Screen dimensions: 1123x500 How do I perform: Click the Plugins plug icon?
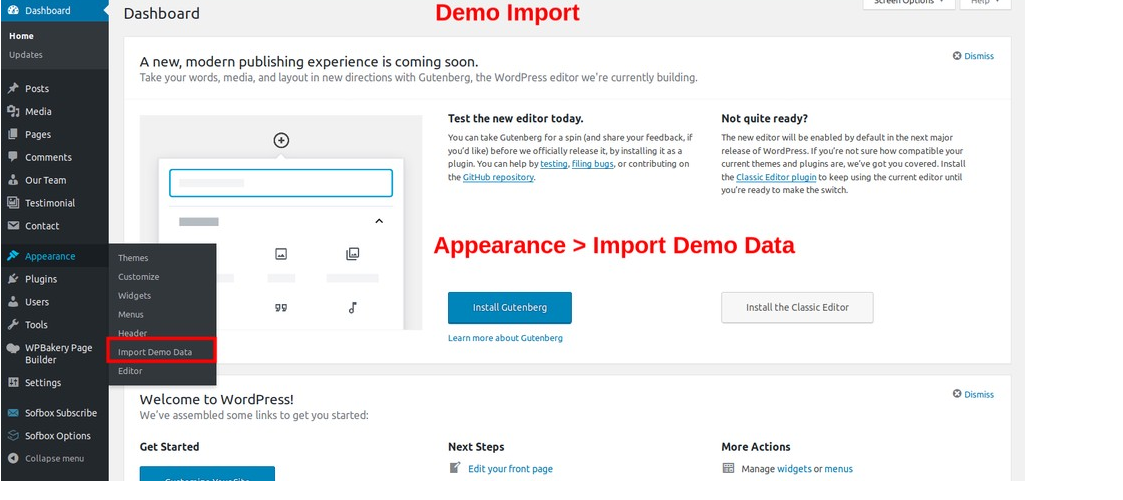[13, 279]
